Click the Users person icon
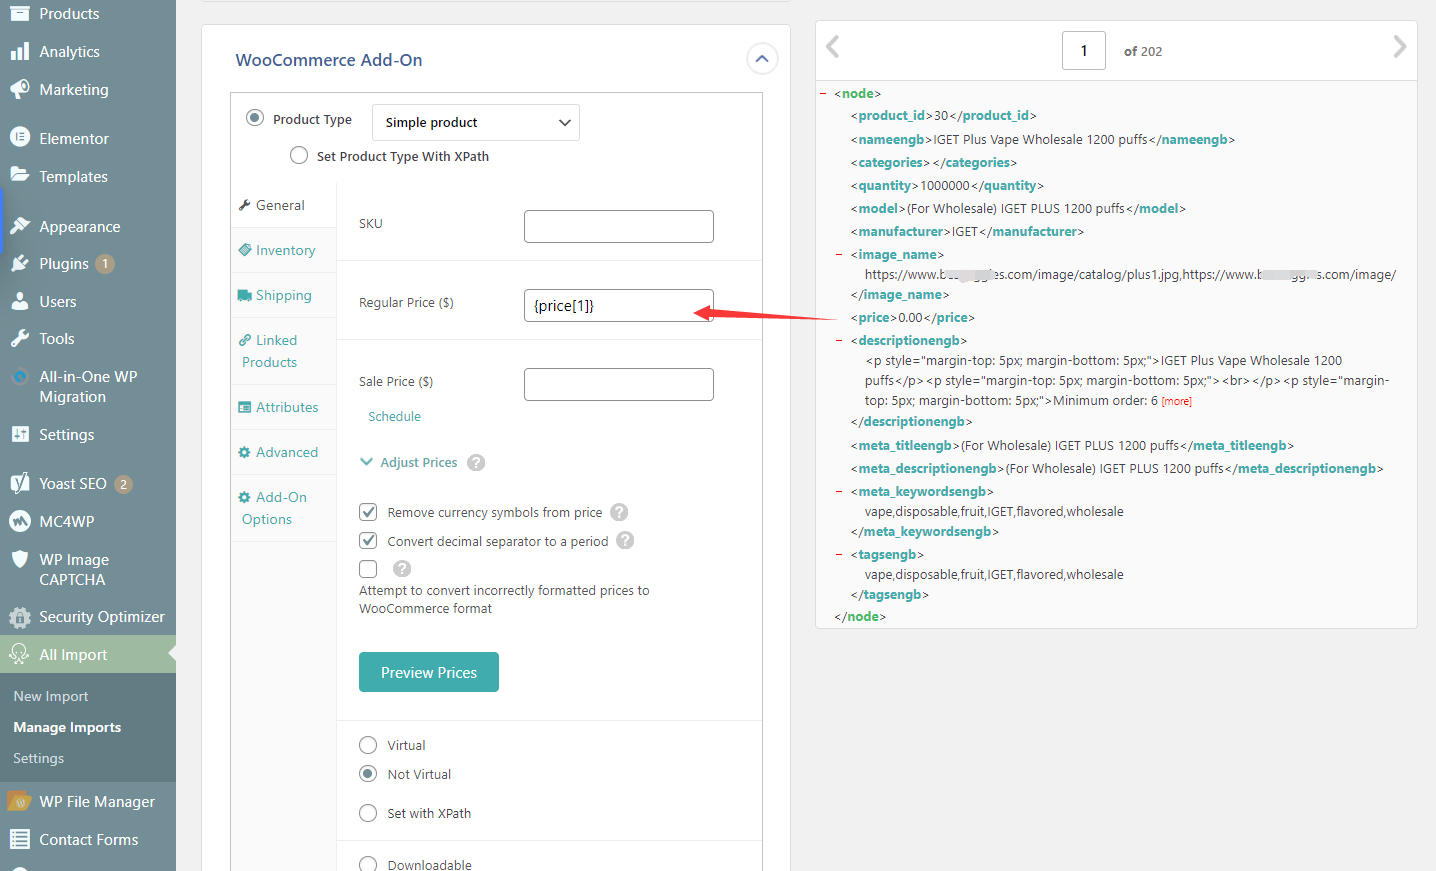1436x871 pixels. point(19,301)
